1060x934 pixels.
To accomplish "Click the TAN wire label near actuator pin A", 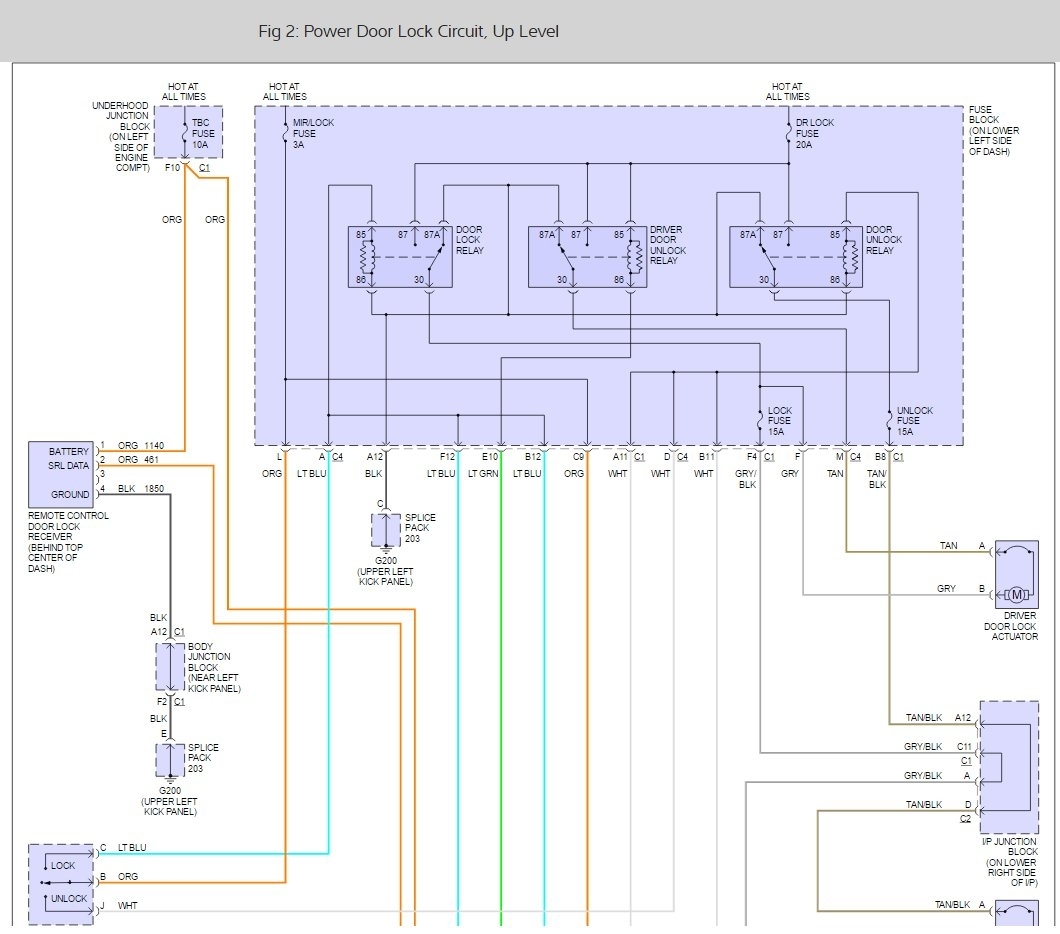I will [x=948, y=545].
